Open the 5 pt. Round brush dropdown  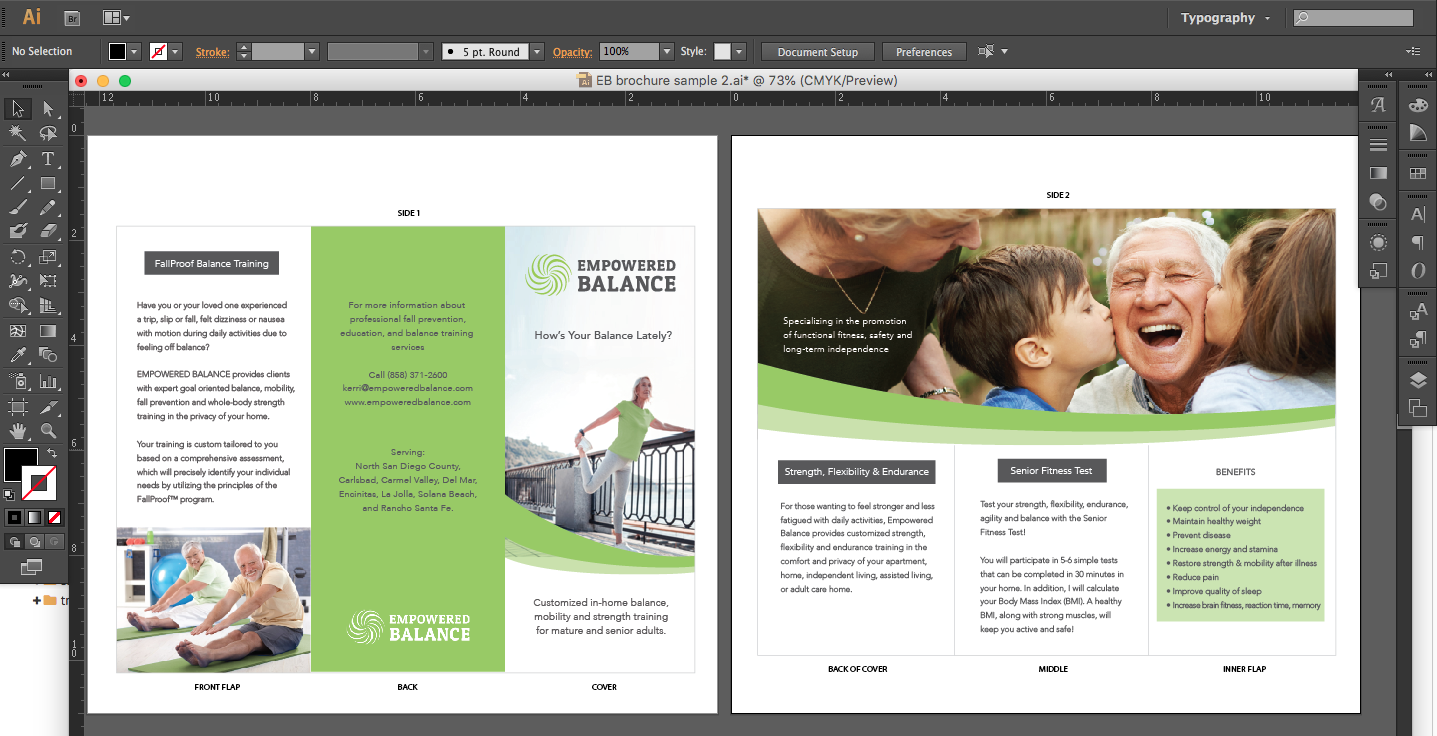coord(536,51)
